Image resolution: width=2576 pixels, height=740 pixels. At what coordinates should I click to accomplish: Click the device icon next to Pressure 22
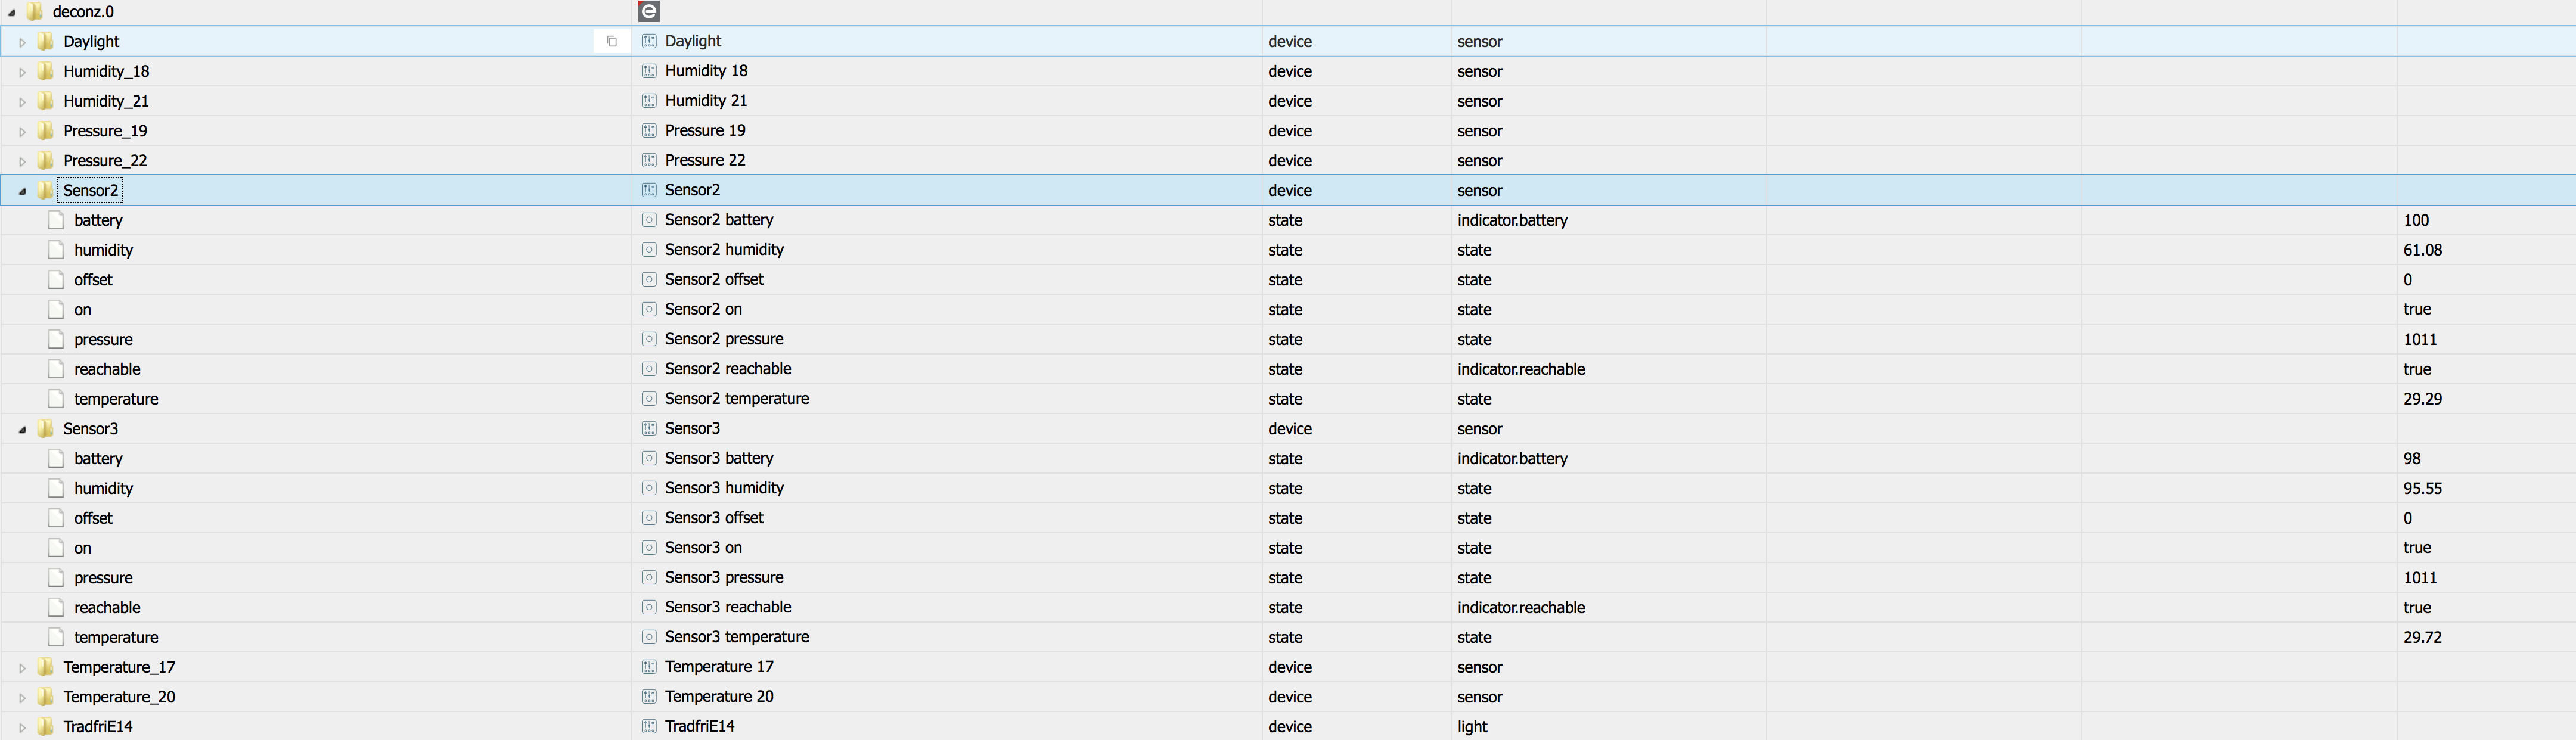649,160
